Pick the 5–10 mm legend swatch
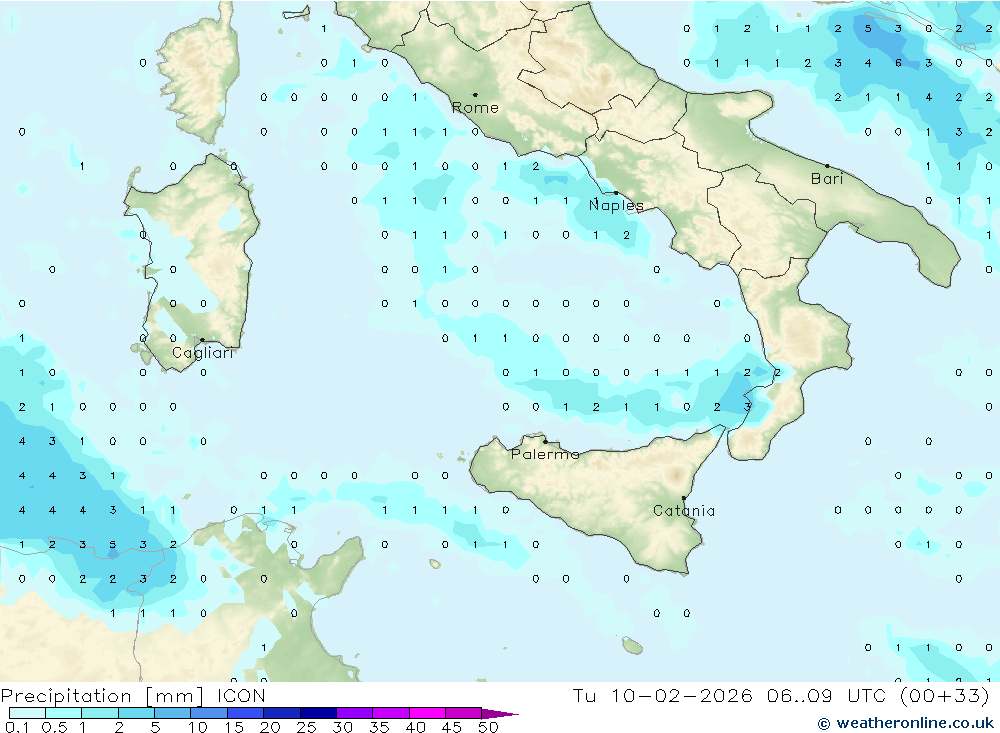 pyautogui.click(x=172, y=713)
